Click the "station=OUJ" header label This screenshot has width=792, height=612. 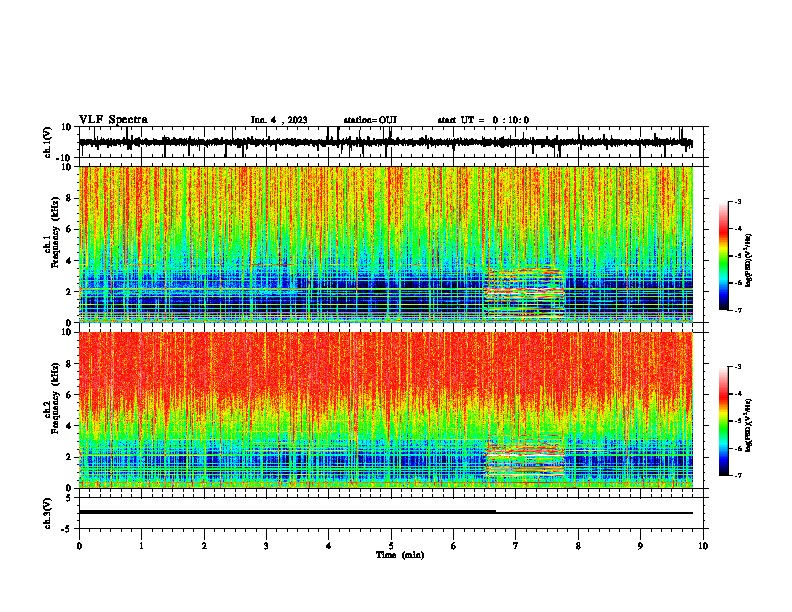point(370,120)
